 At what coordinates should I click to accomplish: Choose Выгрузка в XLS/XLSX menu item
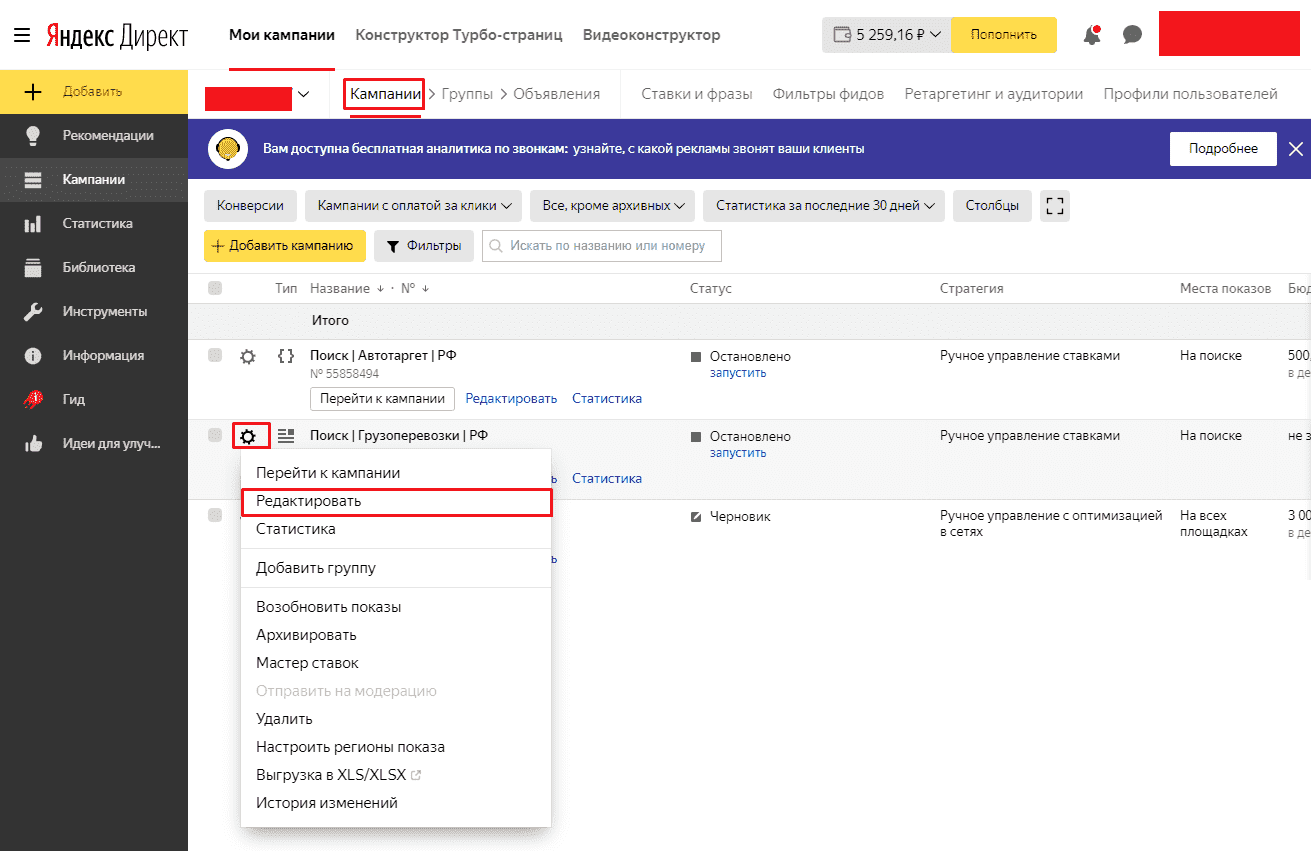point(396,775)
